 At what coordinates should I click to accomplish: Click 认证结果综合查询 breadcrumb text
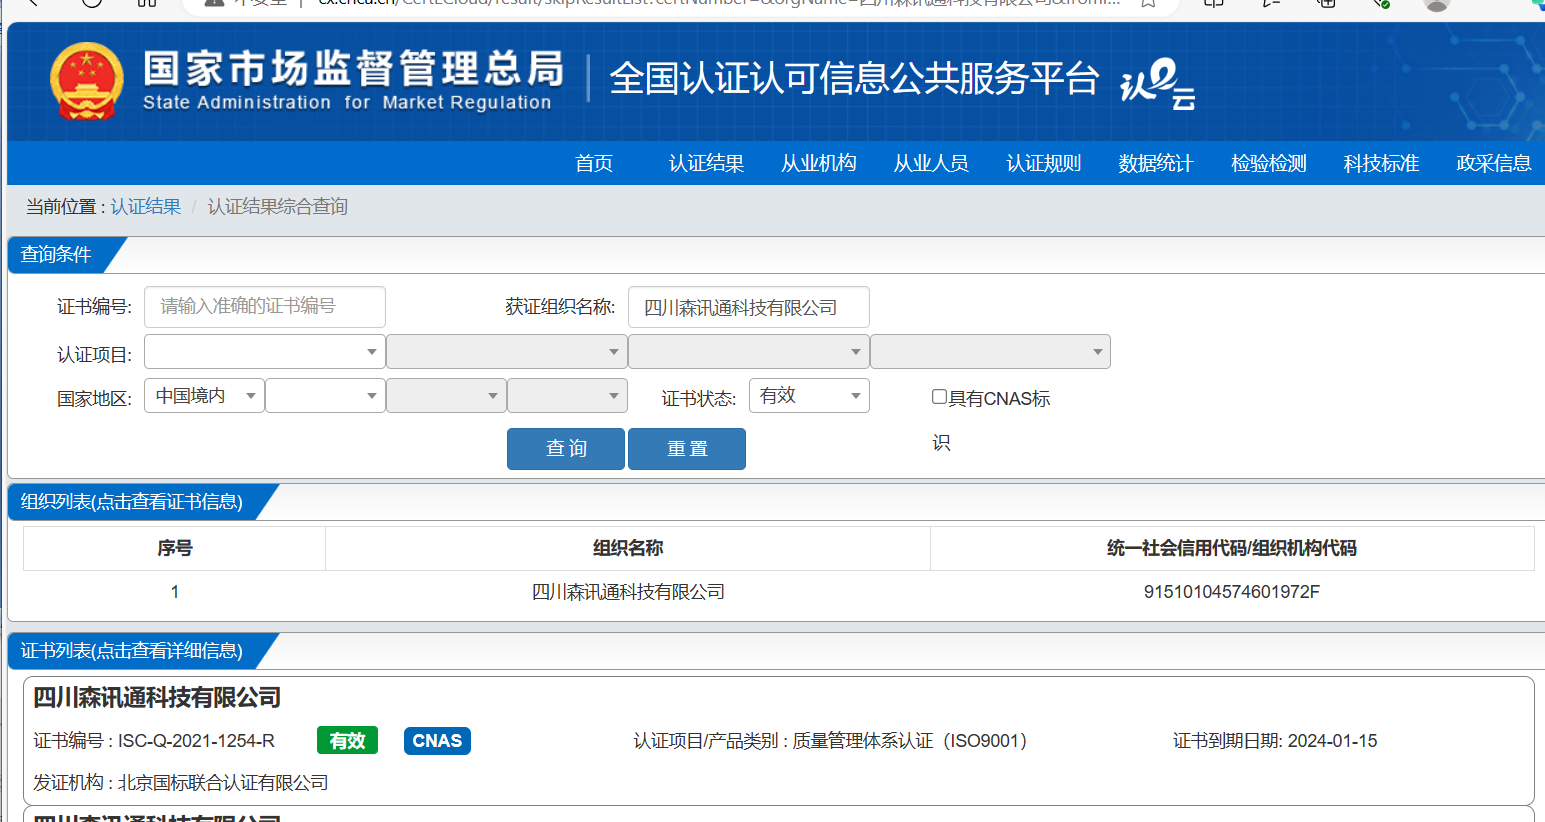click(278, 207)
